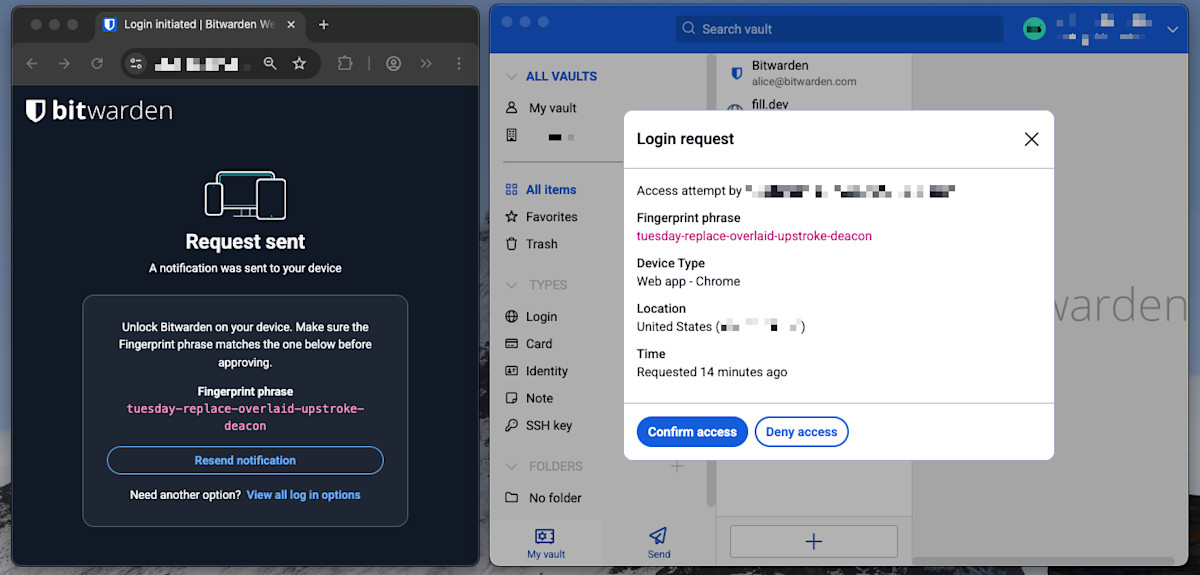Click the add new item plus button
Screen dimensions: 1200x575
point(813,541)
